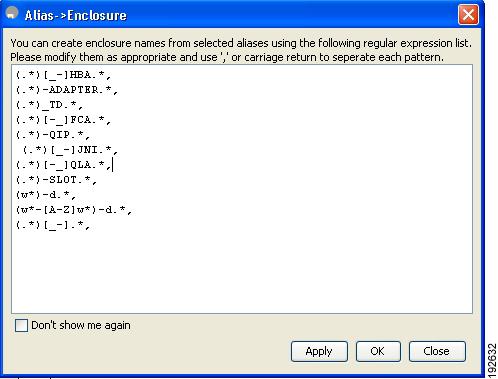Confirm the dialog with OK
Screen dimensions: 498x379
point(378,351)
